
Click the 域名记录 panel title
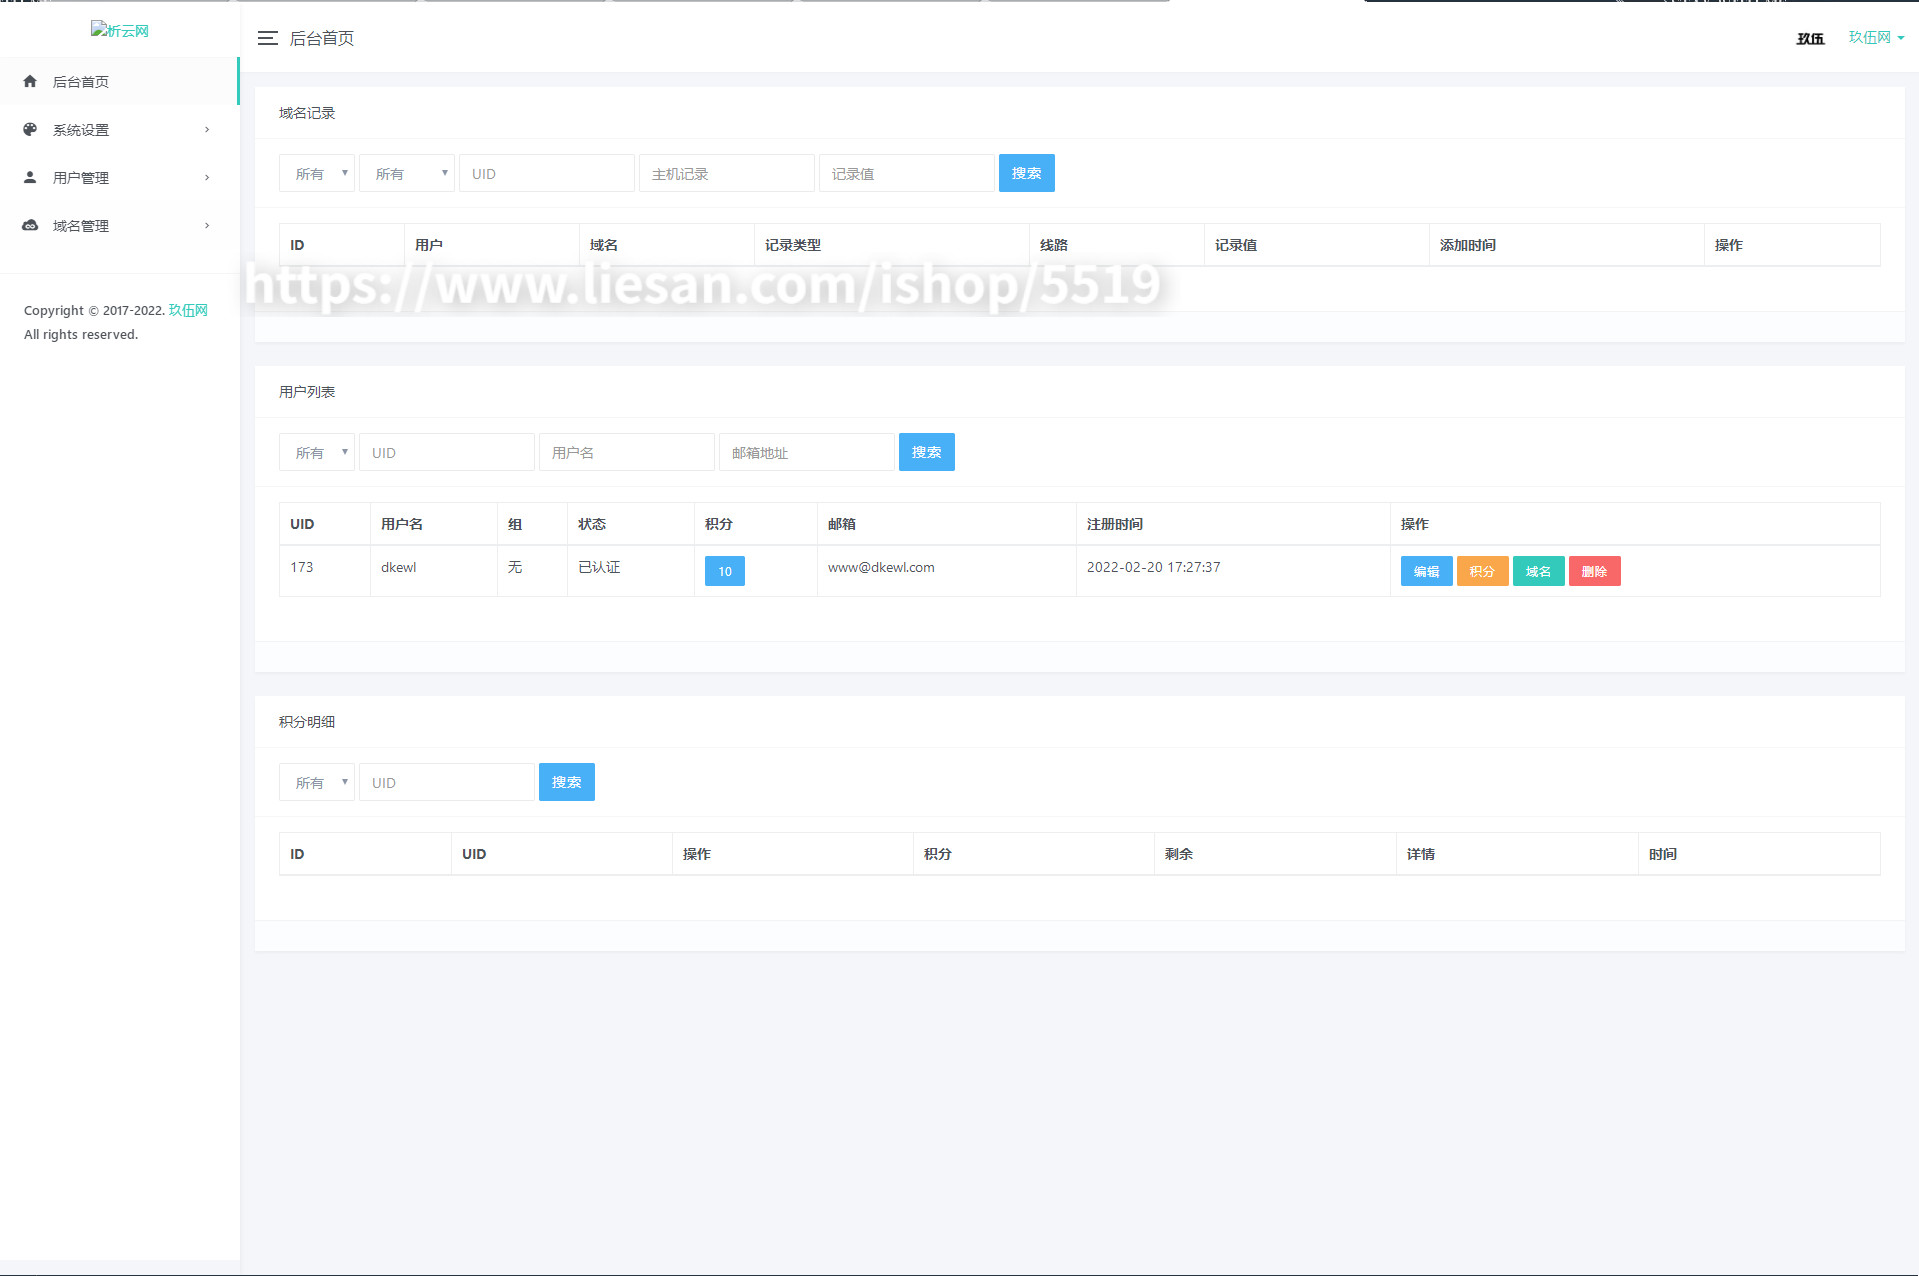pyautogui.click(x=307, y=113)
